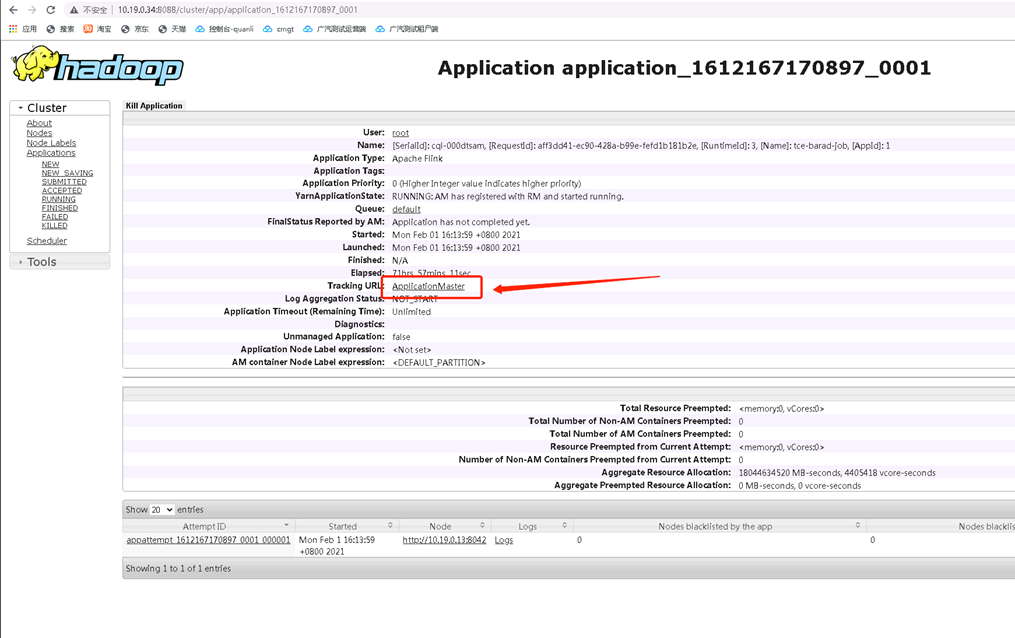This screenshot has width=1015, height=638.
Task: Open the 广汽测试运营端 bookmark
Action: (x=335, y=29)
